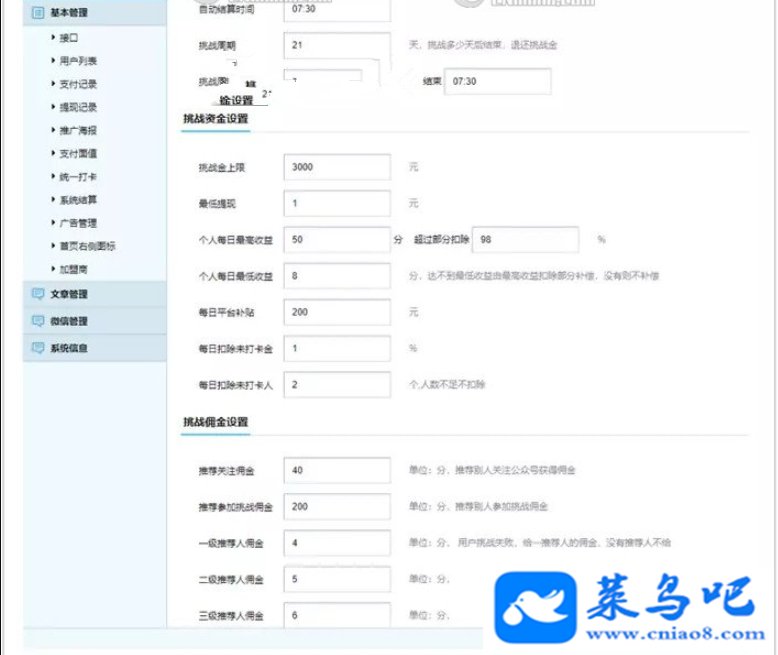Screen dimensions: 778x655
Task: Open 支付记录 in the sidebar
Action: click(x=78, y=84)
